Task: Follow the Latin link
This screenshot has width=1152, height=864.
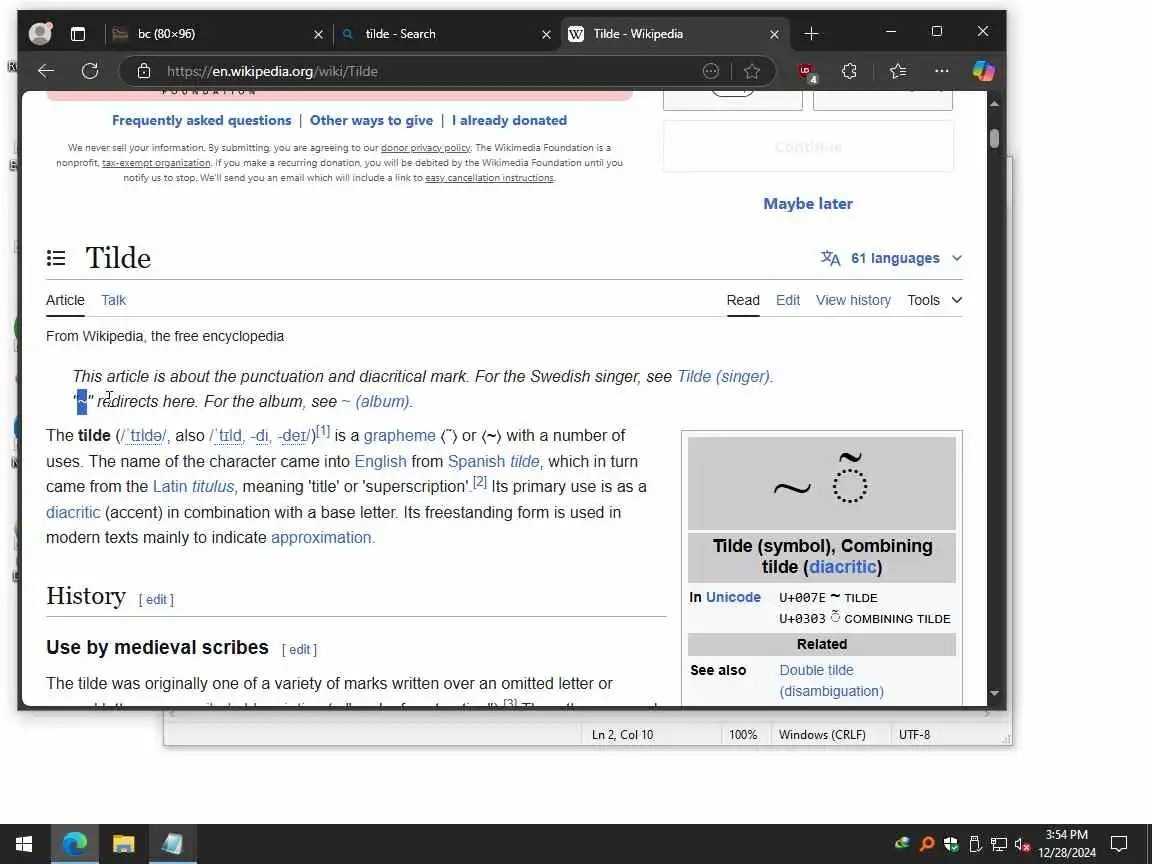Action: (x=170, y=486)
